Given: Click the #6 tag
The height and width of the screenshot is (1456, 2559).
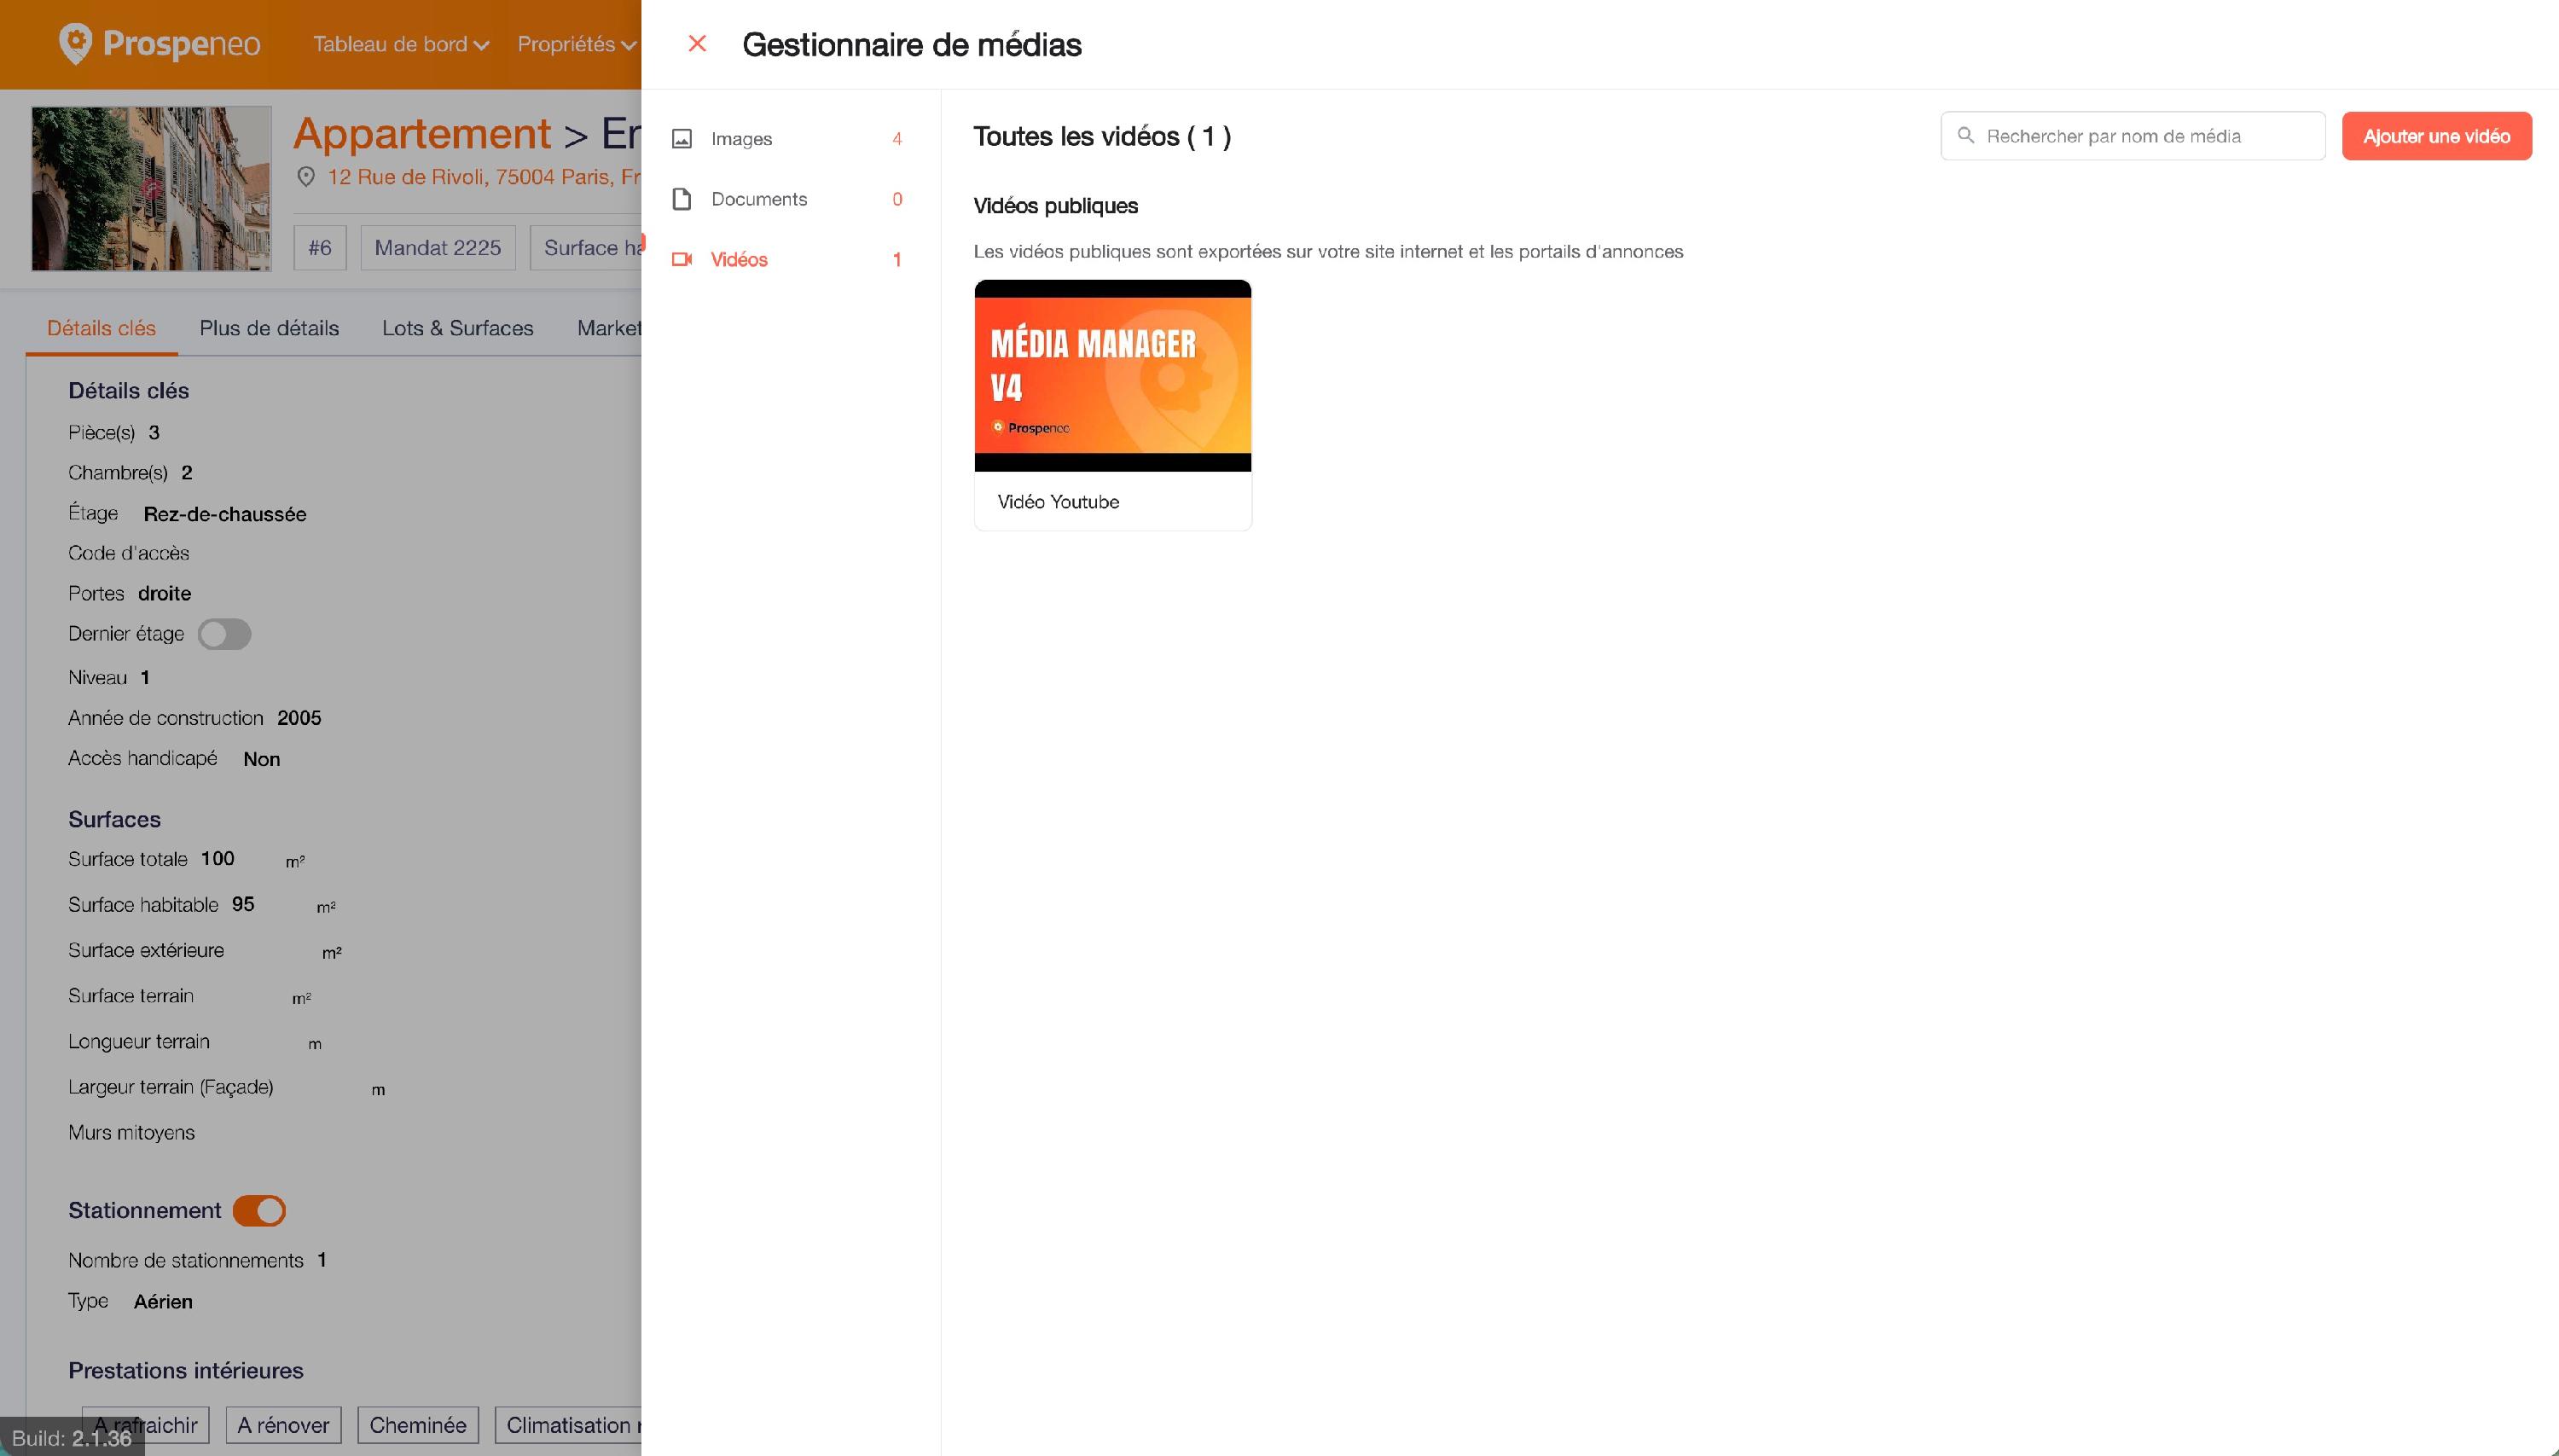Looking at the screenshot, I should point(320,248).
